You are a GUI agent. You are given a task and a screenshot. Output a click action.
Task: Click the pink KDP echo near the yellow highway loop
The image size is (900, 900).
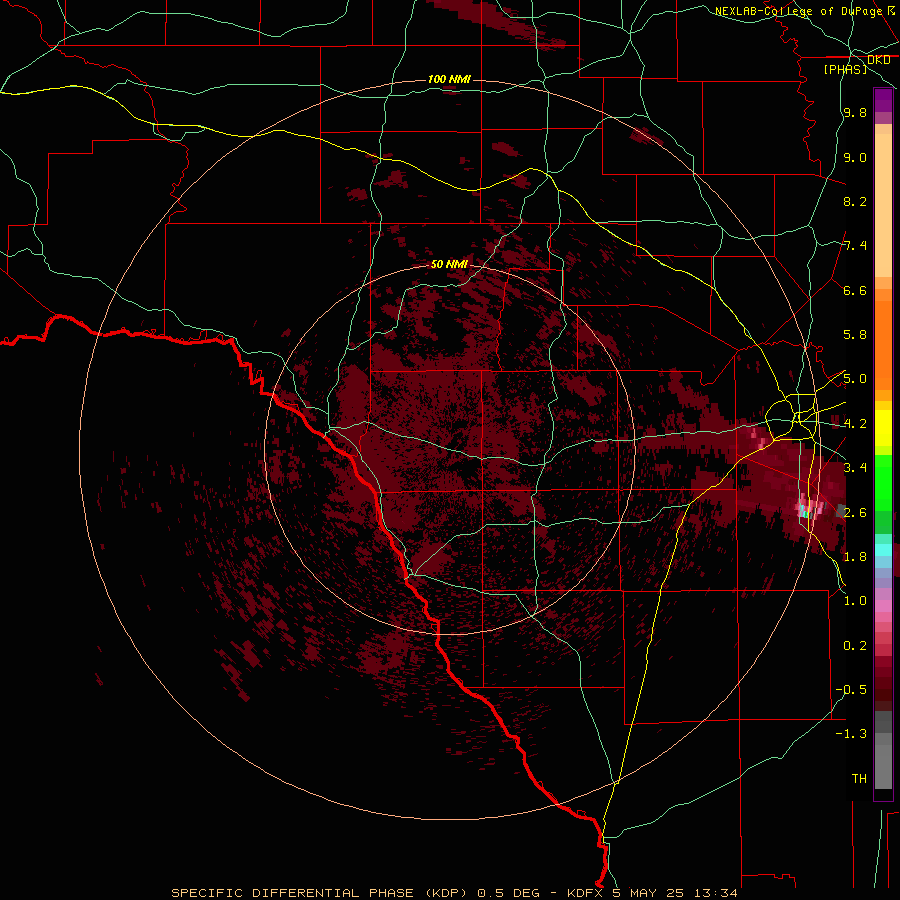click(758, 439)
